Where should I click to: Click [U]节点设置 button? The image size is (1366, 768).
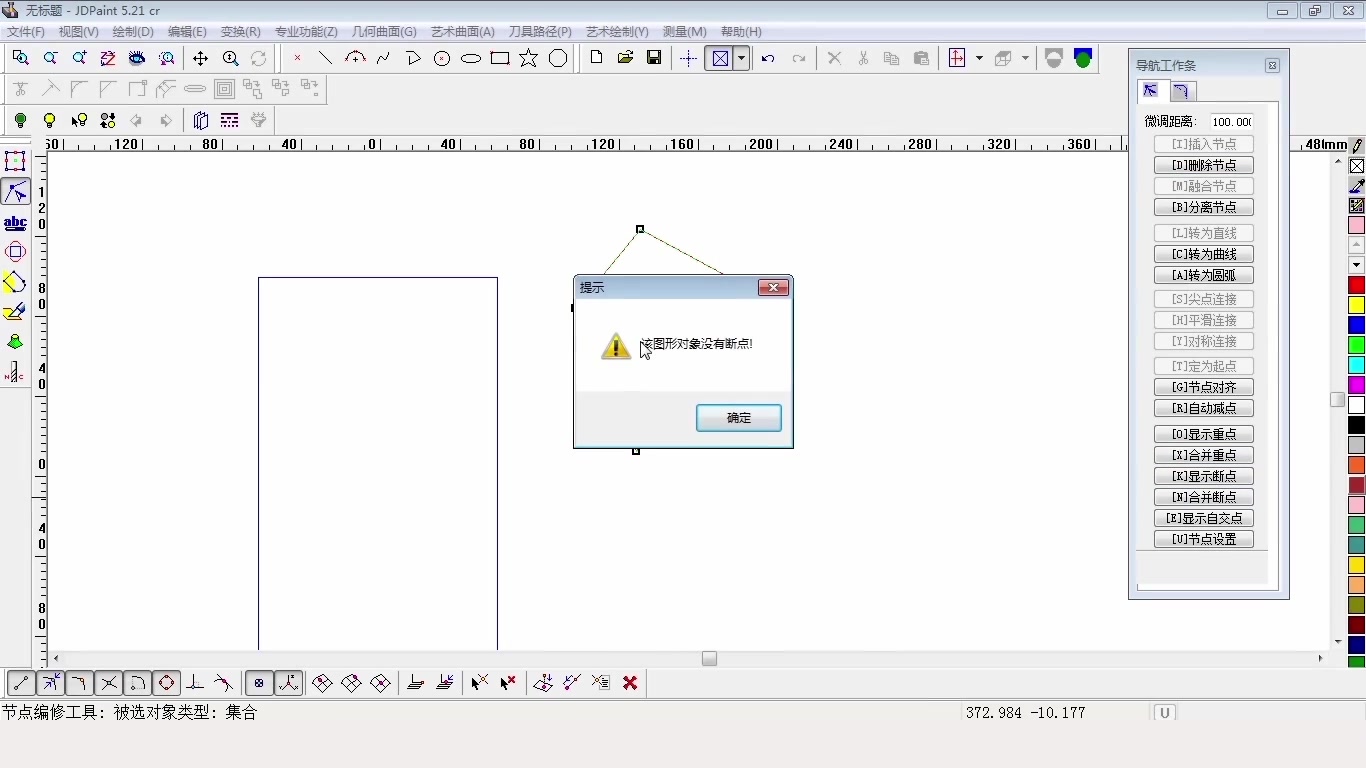[1204, 539]
